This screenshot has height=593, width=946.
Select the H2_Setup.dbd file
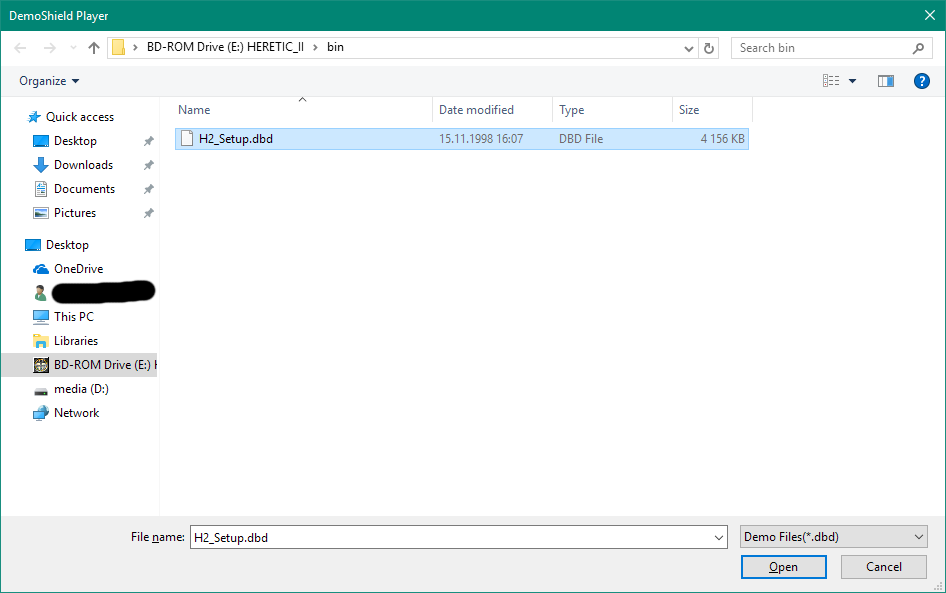[x=462, y=139]
